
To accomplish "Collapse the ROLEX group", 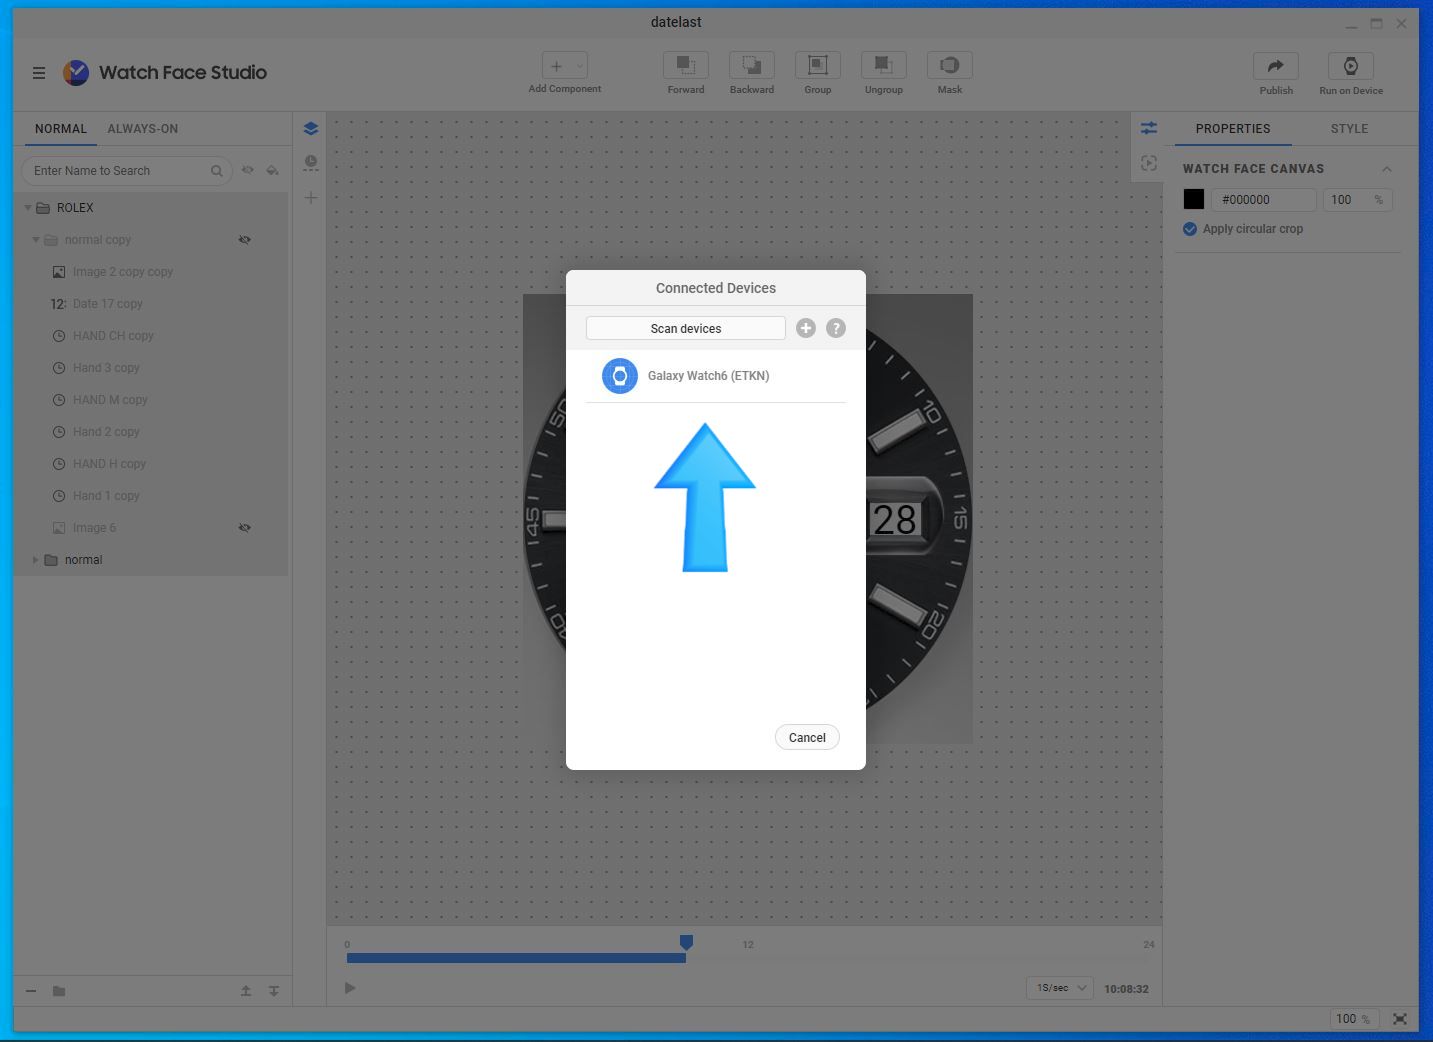I will (x=28, y=208).
